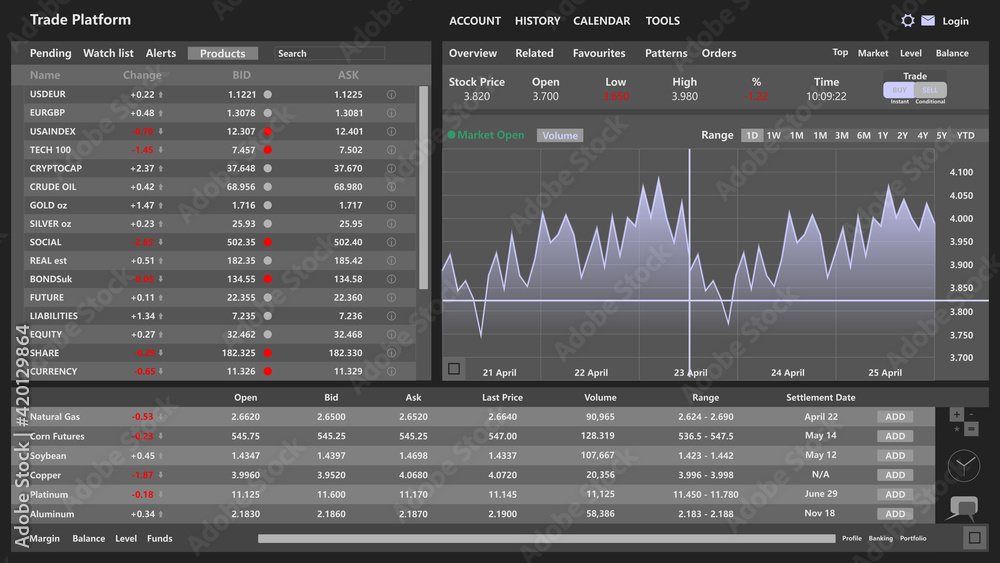Screen dimensions: 1000x563
Task: Click the Login link
Action: 955,21
